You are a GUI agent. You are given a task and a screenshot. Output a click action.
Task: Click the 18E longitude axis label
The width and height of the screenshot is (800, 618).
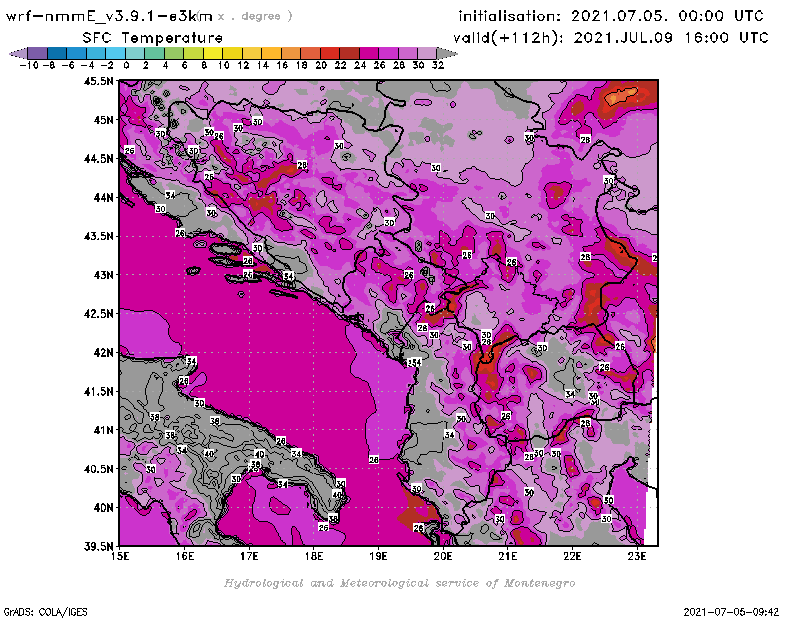(314, 556)
